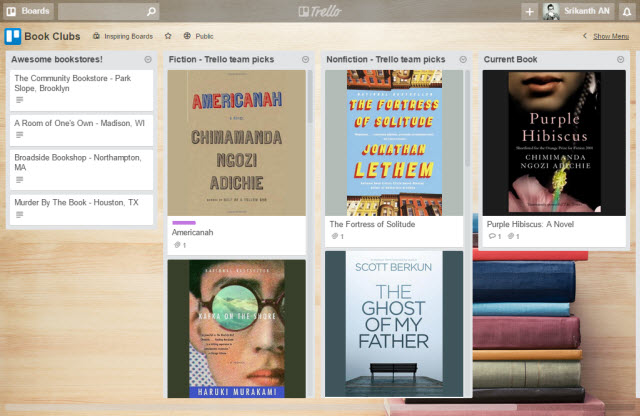Image resolution: width=640 pixels, height=416 pixels.
Task: Click the board horizontal scrollbar
Action: [261, 407]
